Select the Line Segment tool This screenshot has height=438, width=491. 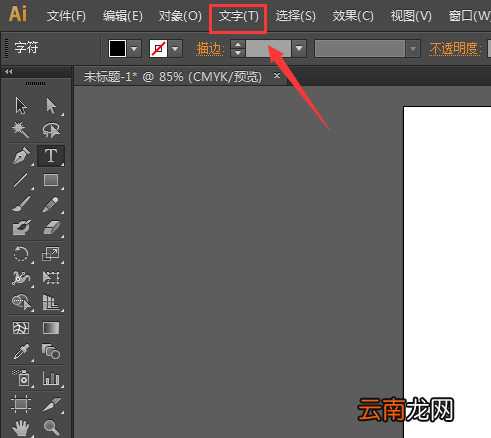[x=21, y=180]
